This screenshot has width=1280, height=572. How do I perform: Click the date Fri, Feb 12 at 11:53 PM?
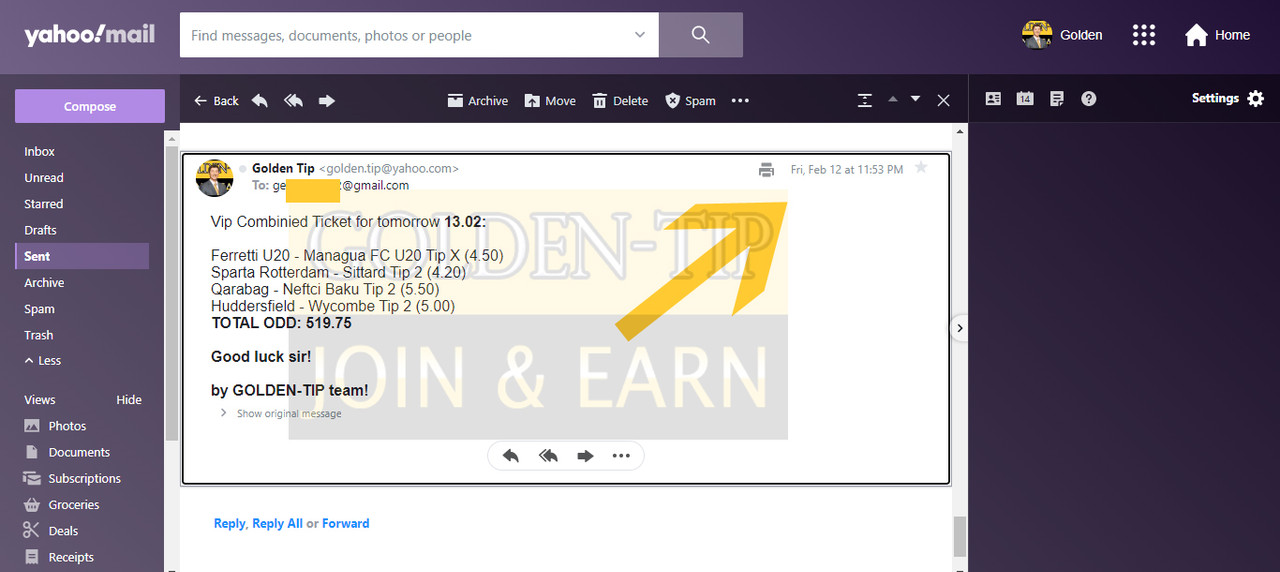tap(847, 170)
